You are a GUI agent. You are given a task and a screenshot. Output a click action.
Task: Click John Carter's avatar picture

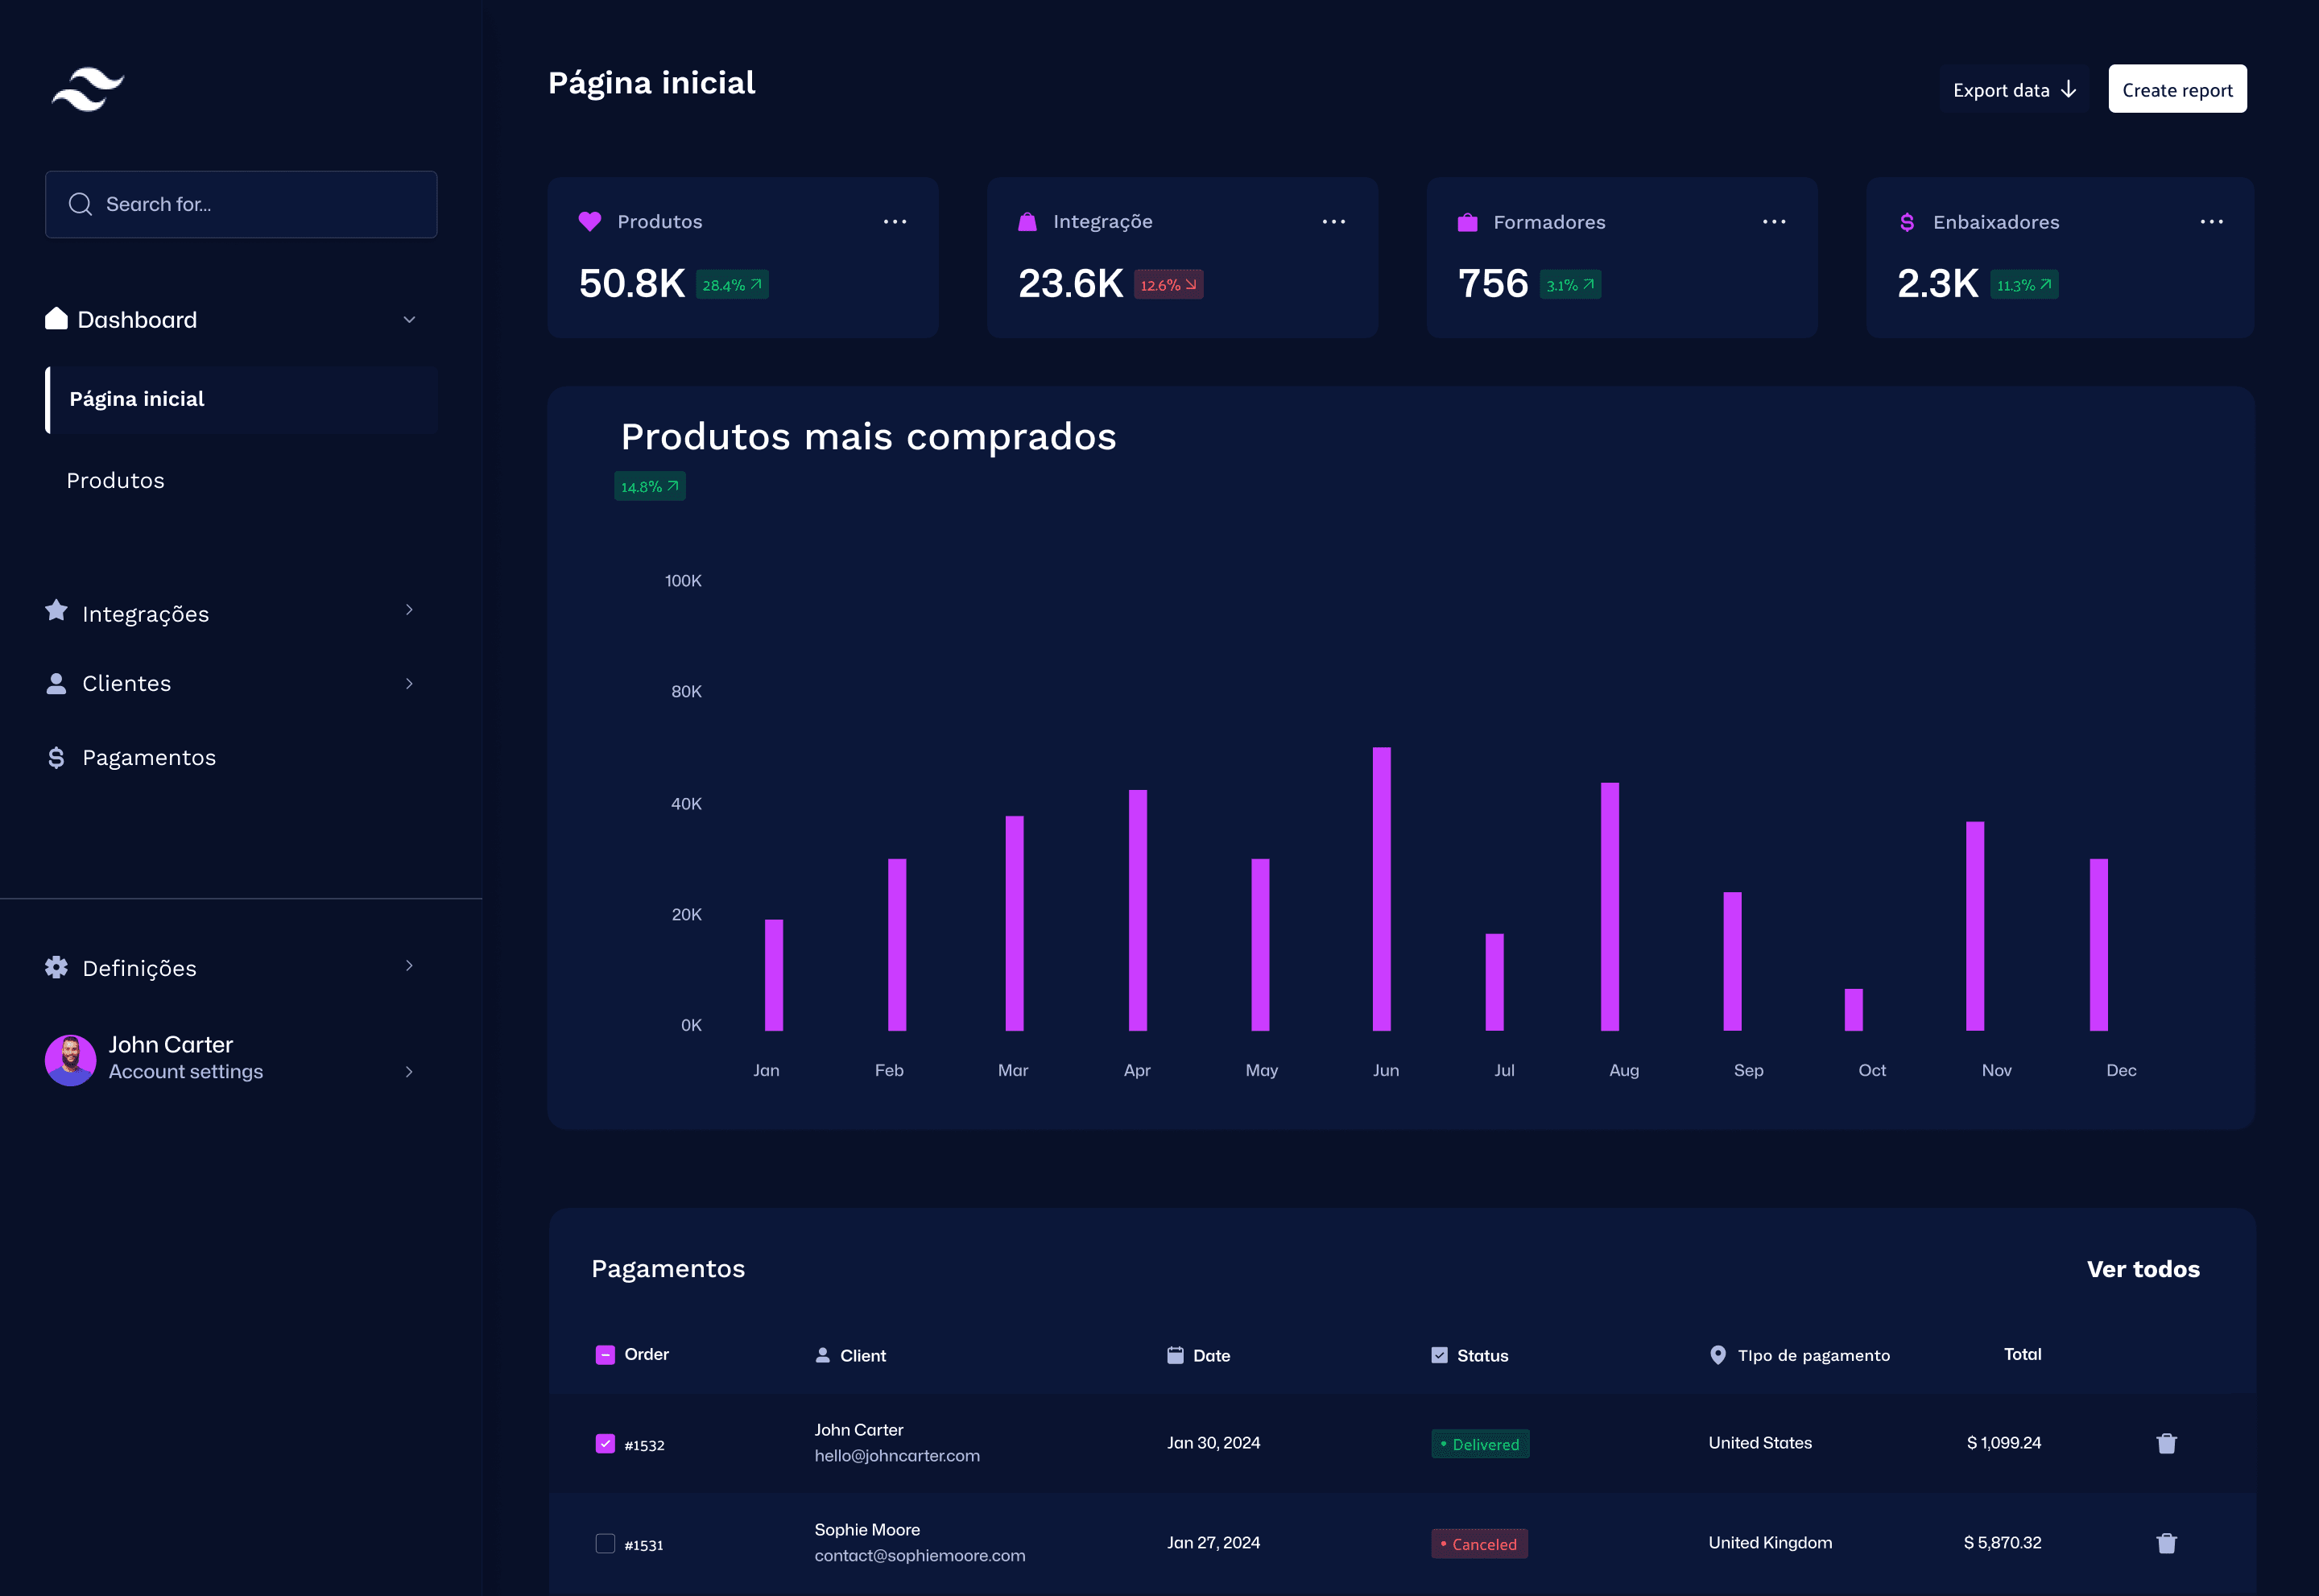point(70,1059)
